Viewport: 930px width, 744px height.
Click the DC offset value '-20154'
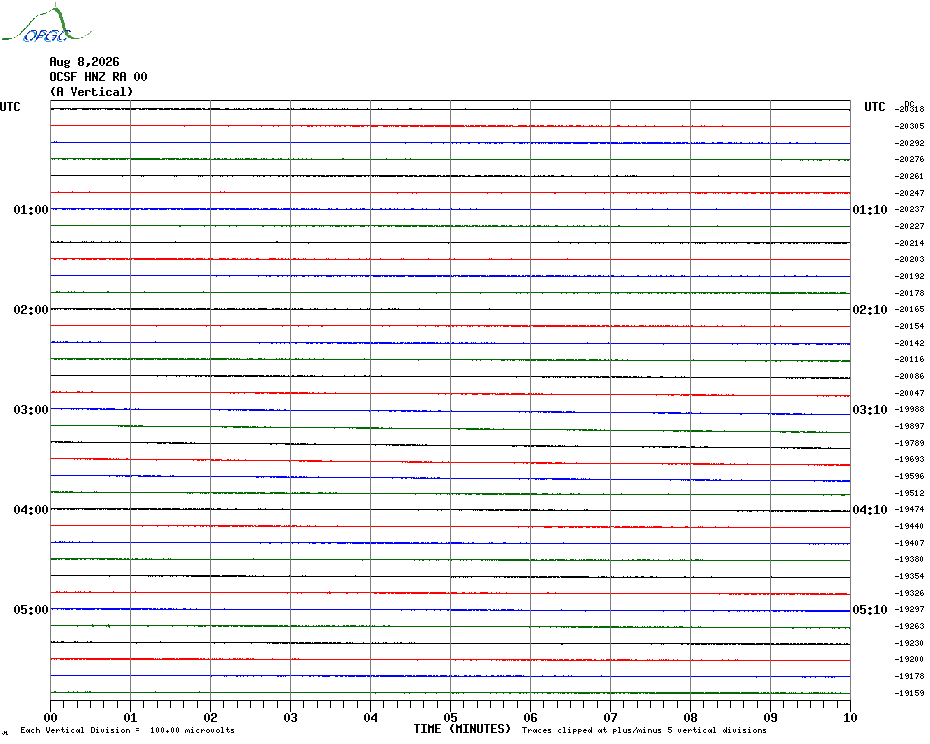click(x=909, y=326)
